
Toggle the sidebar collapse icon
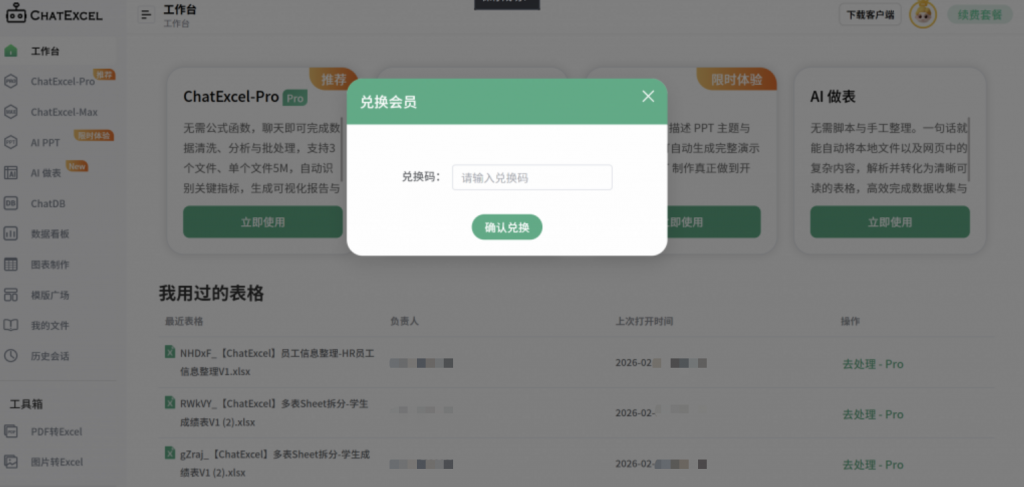pyautogui.click(x=146, y=15)
